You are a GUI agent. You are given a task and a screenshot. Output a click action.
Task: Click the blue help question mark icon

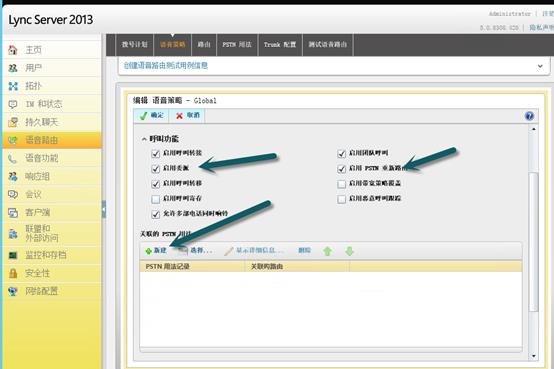tap(529, 116)
